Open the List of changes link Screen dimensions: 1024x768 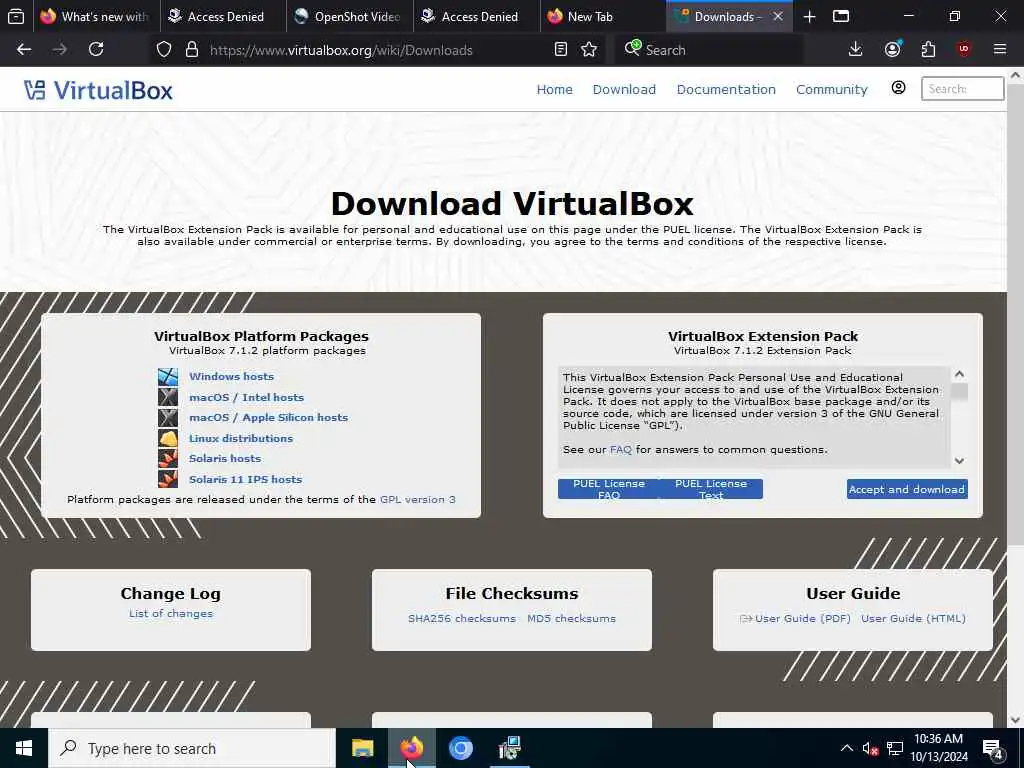[x=170, y=614]
